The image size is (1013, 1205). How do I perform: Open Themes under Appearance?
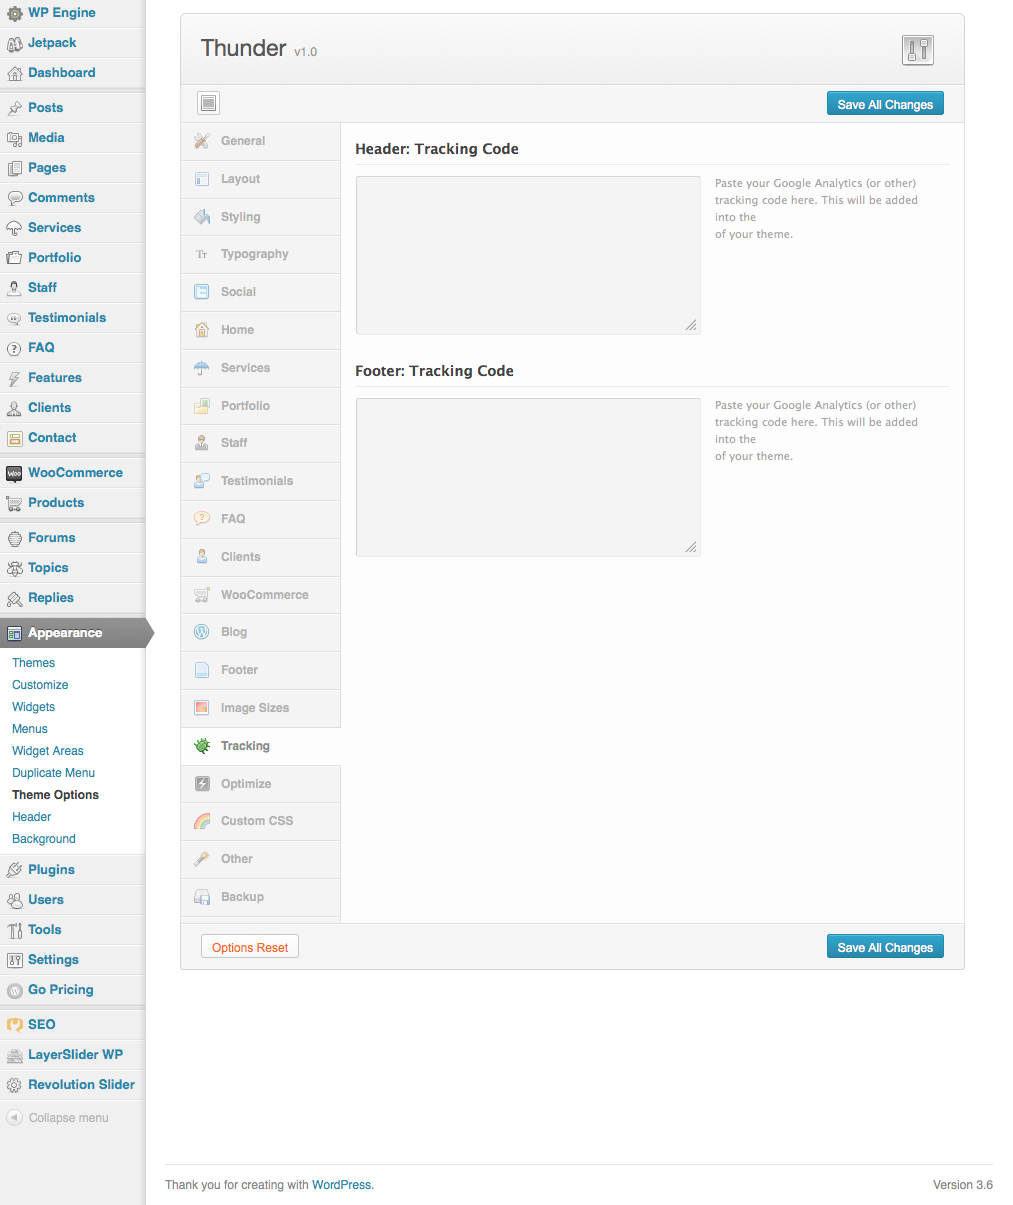(x=34, y=663)
